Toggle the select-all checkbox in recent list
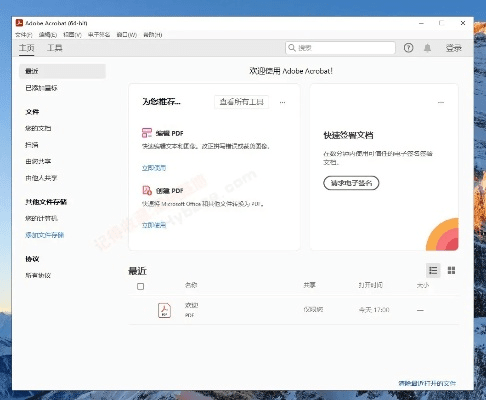 pos(141,286)
